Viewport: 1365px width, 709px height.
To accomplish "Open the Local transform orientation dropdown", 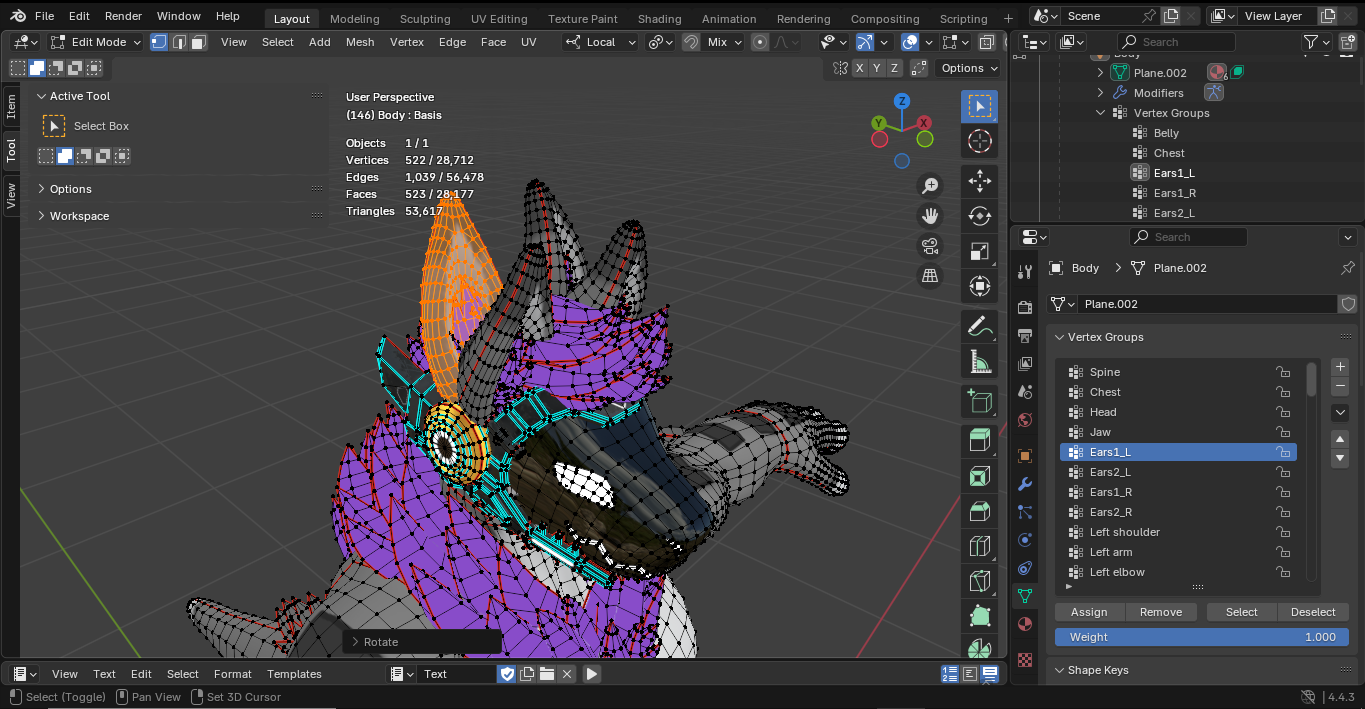I will click(x=600, y=42).
